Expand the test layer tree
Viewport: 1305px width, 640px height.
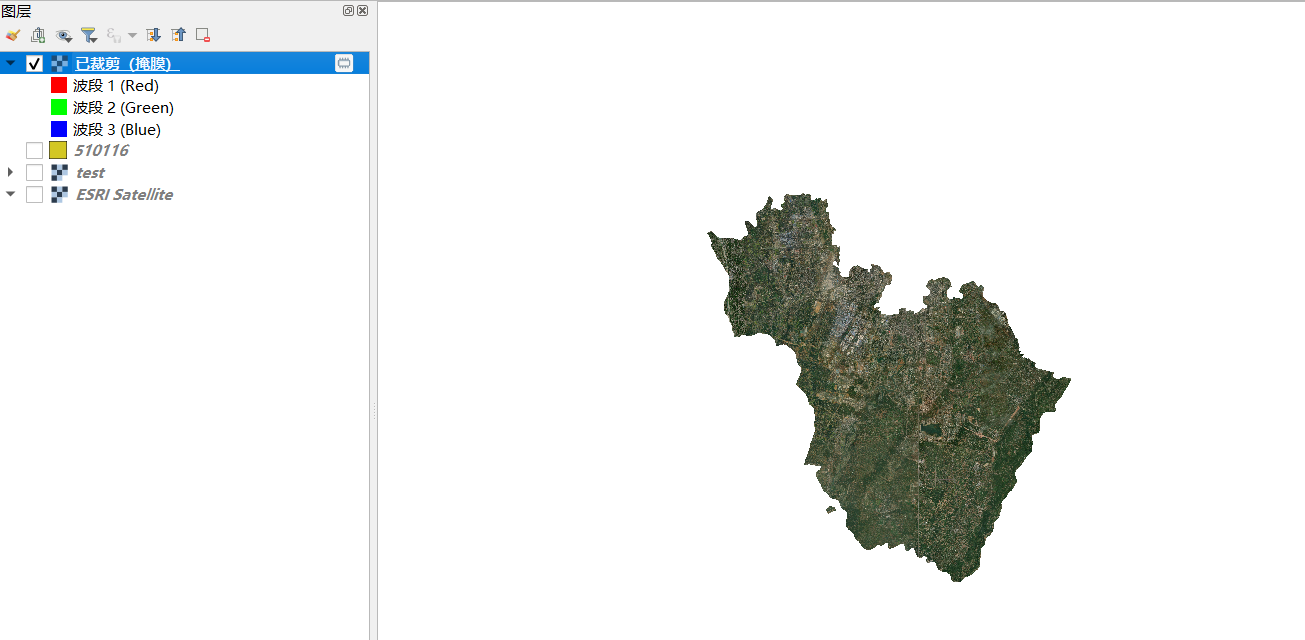click(x=11, y=172)
